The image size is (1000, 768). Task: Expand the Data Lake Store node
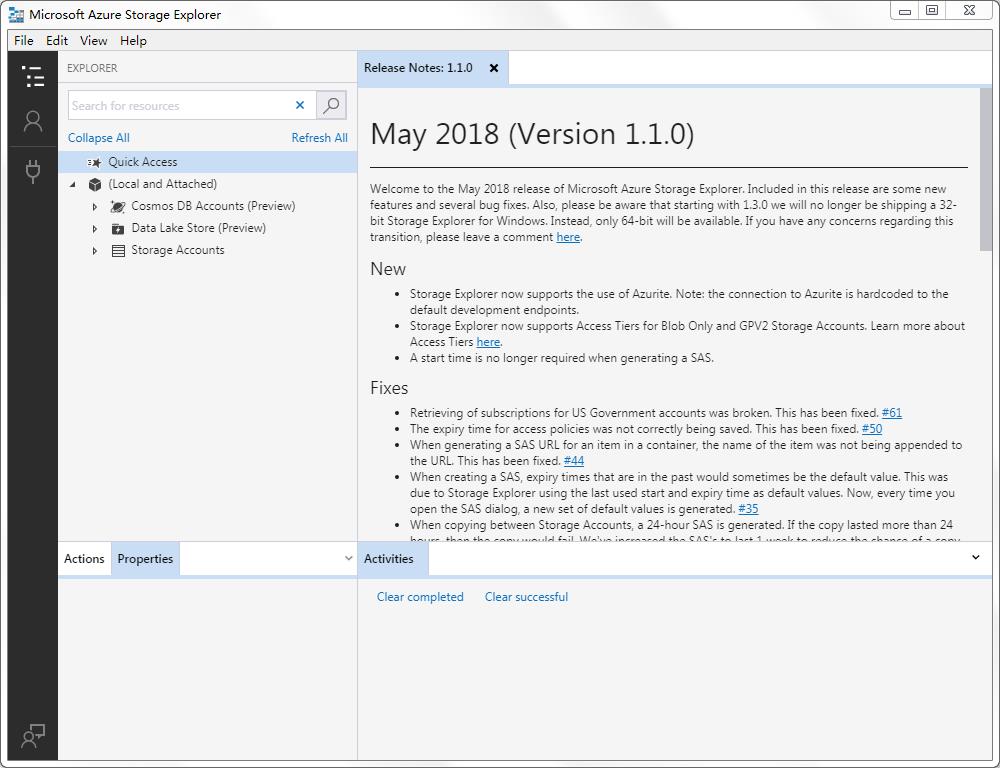95,228
